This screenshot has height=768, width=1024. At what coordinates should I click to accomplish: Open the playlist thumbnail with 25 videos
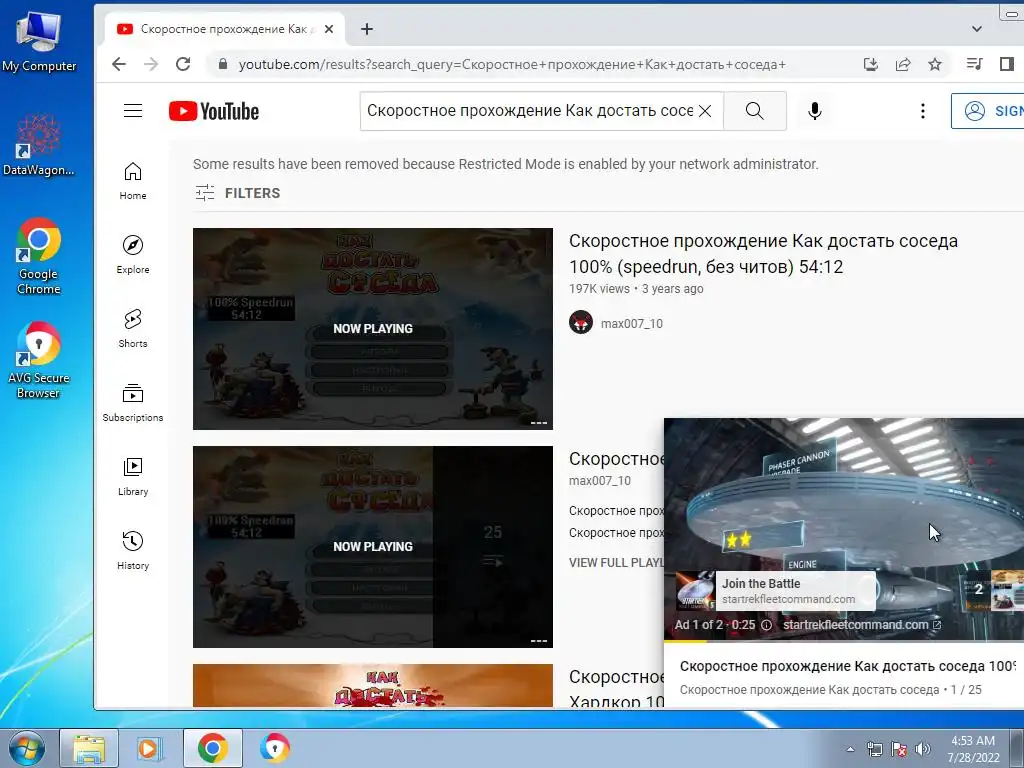tap(373, 547)
